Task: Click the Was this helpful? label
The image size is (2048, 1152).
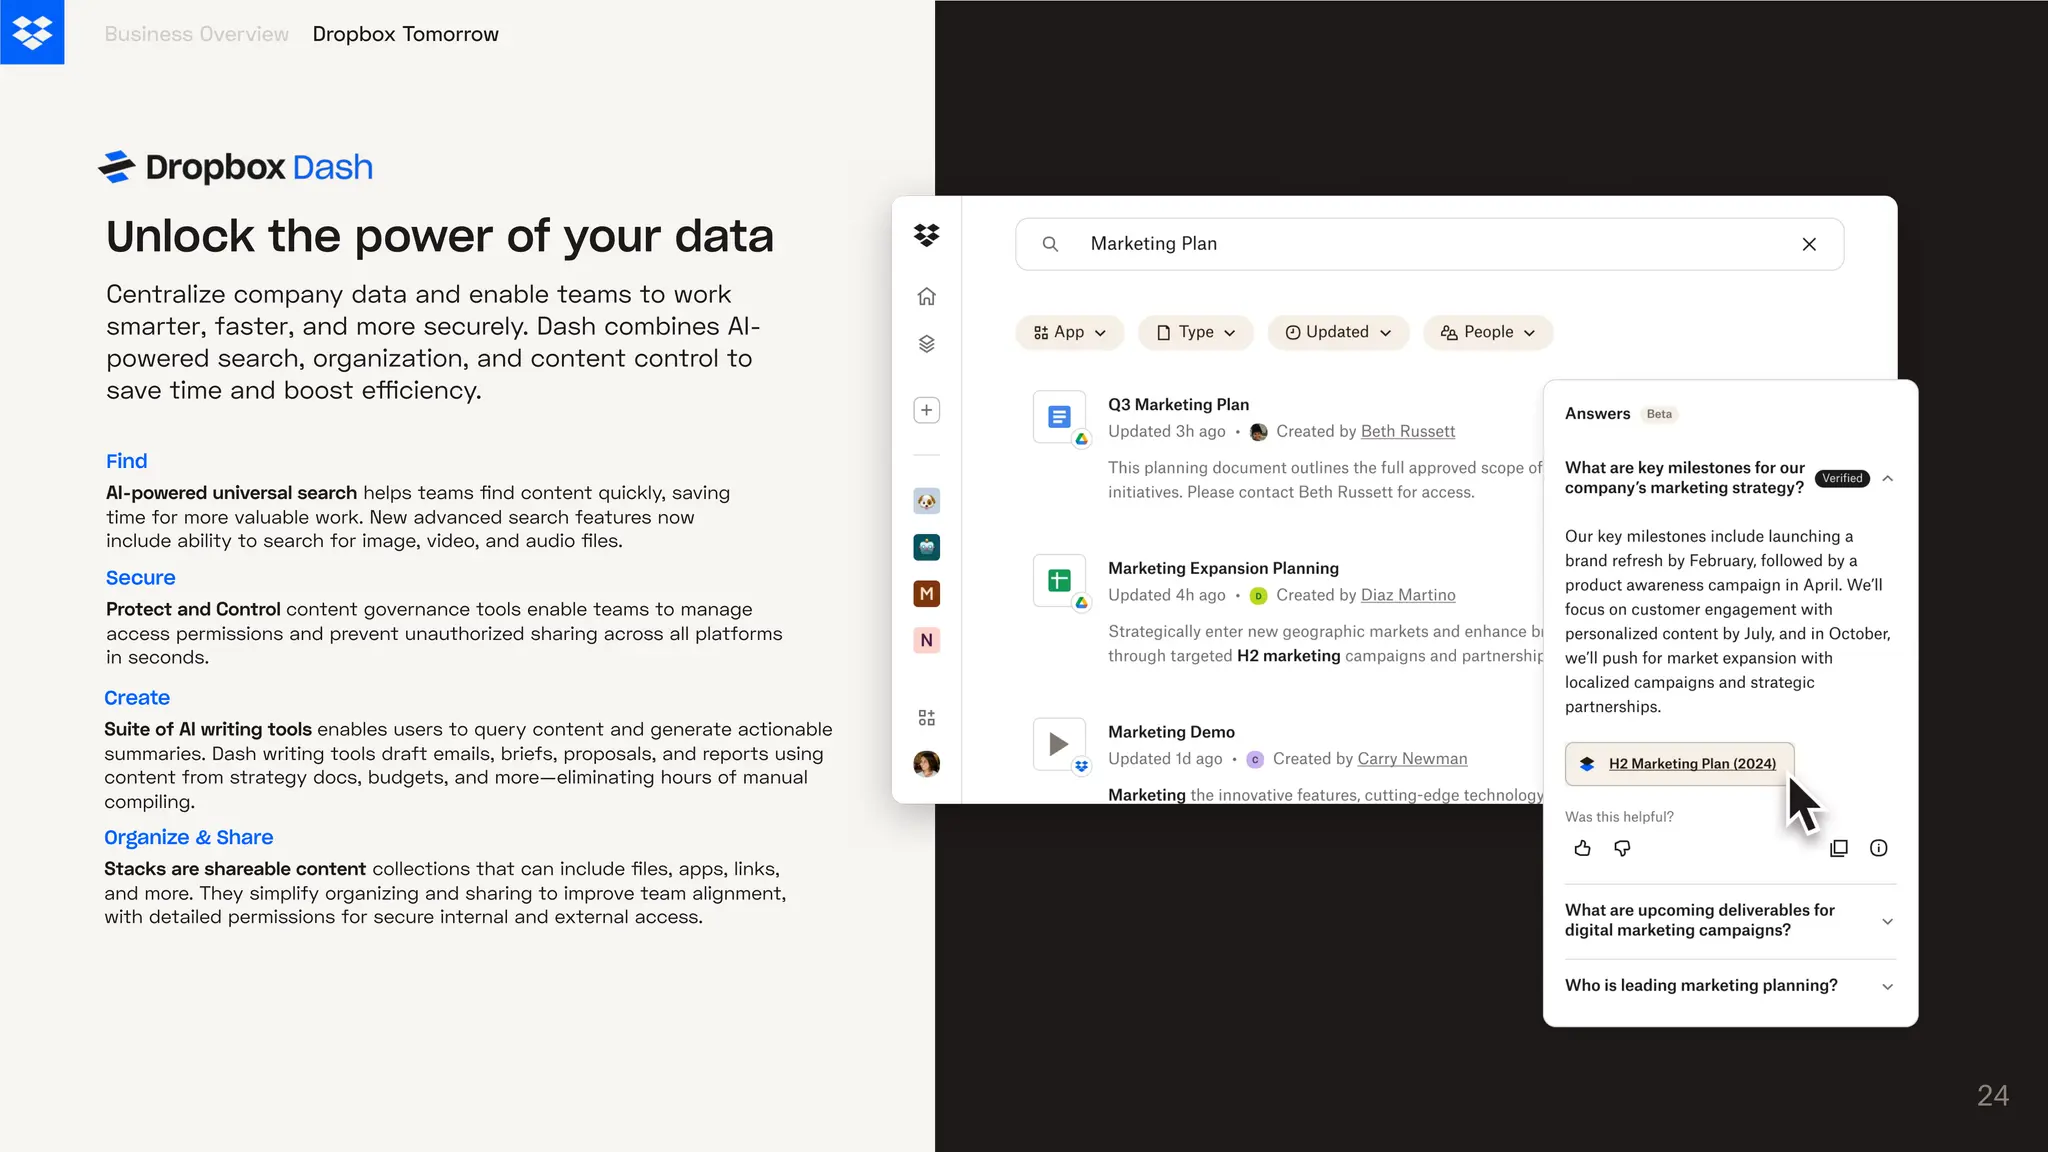Action: (x=1619, y=817)
